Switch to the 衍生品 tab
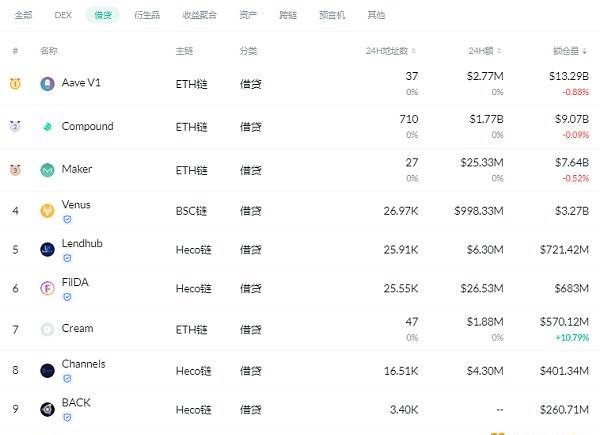 click(147, 15)
